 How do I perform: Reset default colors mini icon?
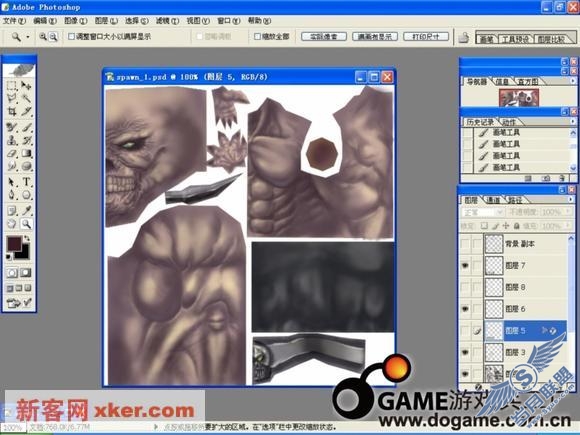pyautogui.click(x=9, y=257)
